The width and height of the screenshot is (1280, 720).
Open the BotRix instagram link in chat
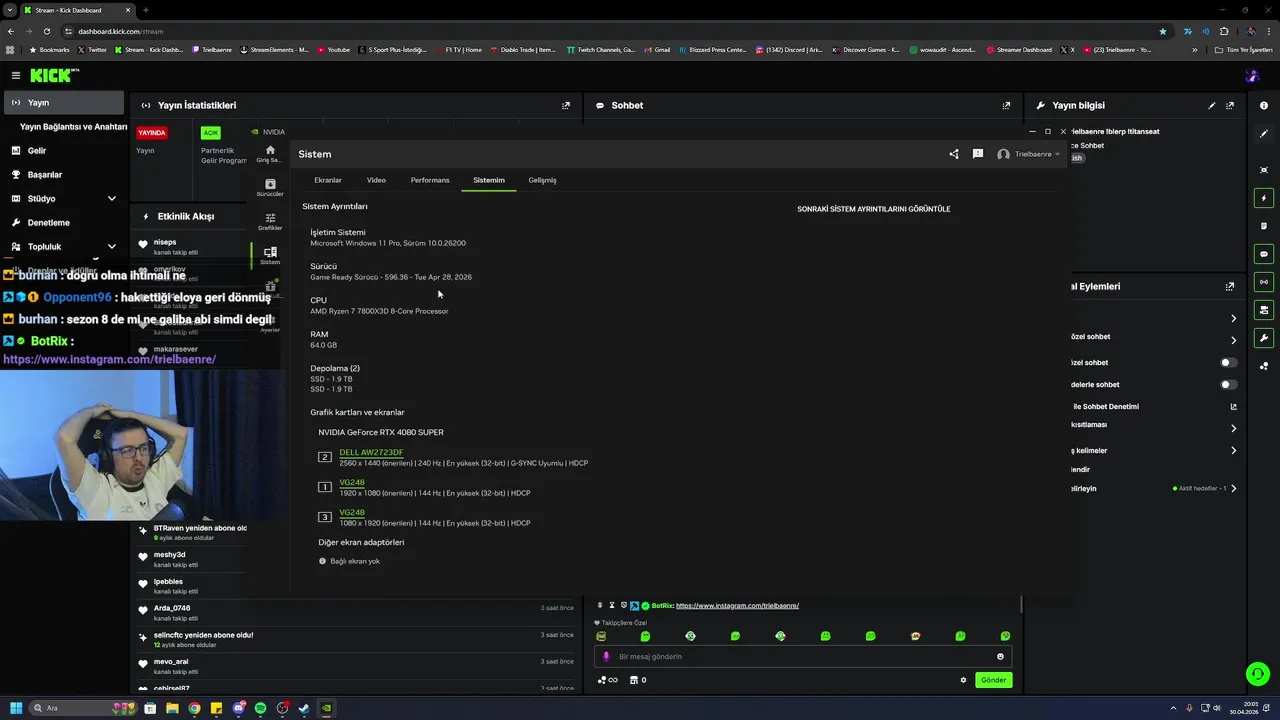click(x=737, y=605)
